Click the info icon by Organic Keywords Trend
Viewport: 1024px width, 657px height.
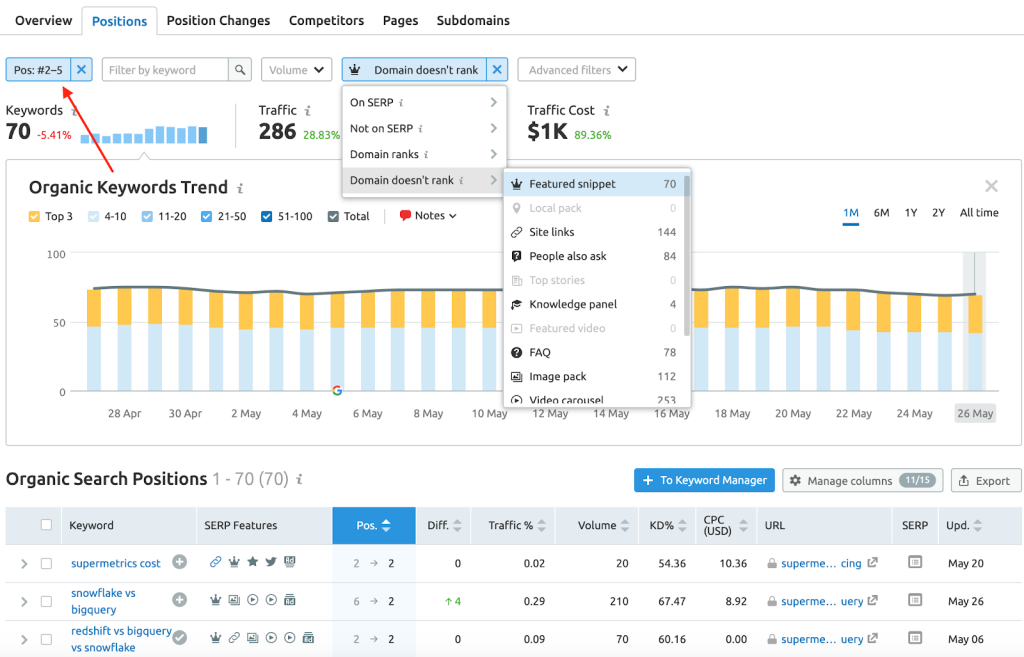240,188
